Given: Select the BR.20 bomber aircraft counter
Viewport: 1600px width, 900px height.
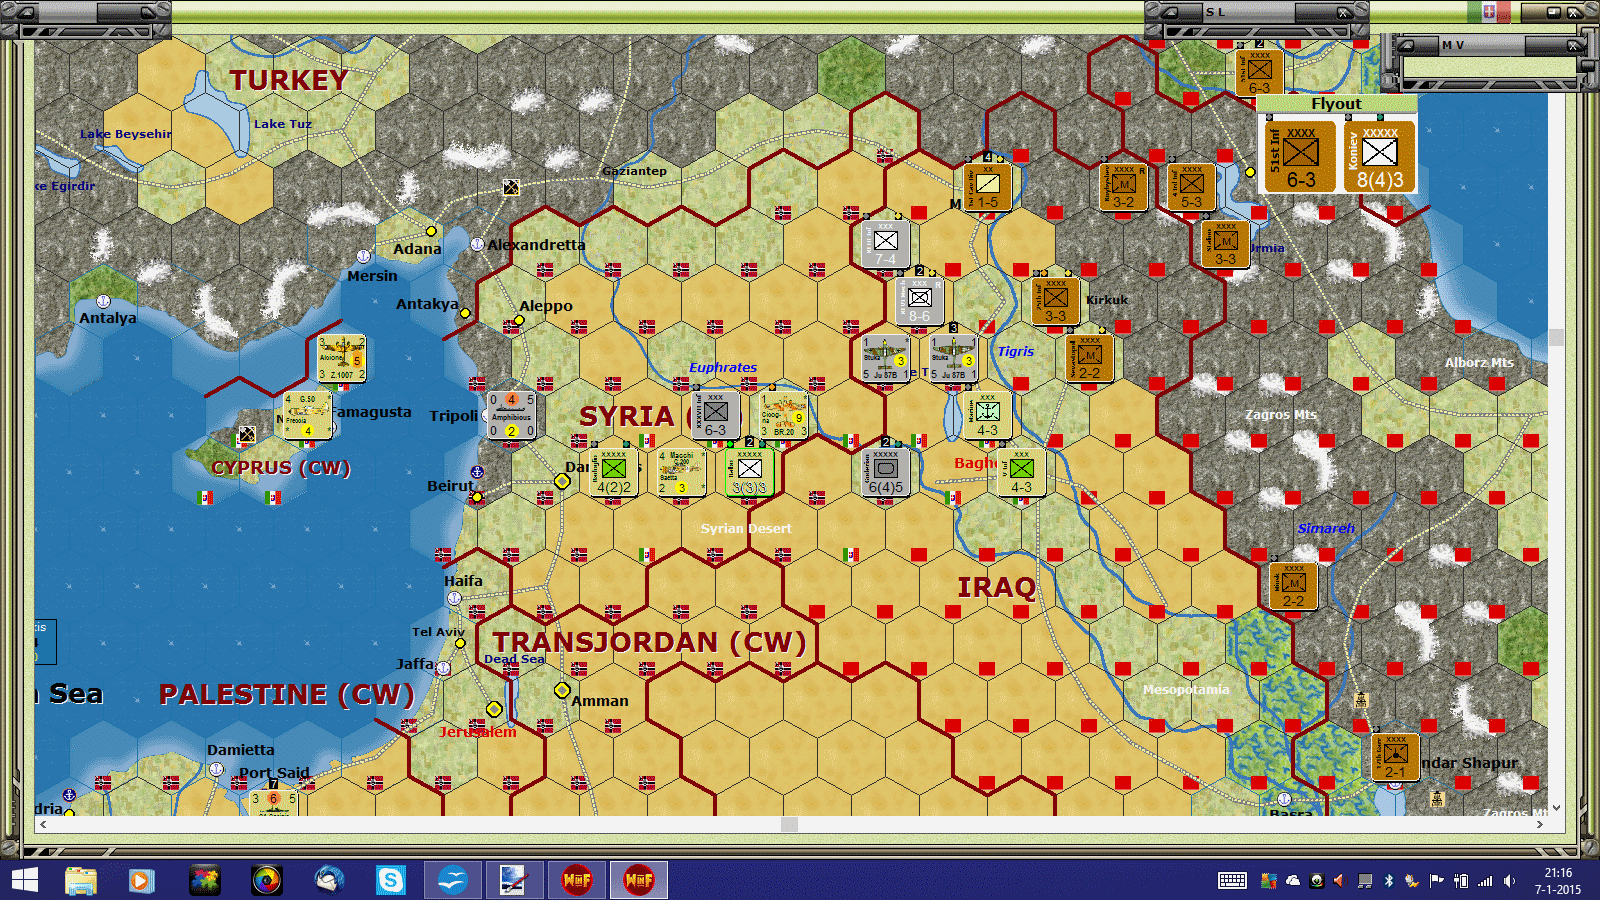Looking at the screenshot, I should (x=784, y=415).
